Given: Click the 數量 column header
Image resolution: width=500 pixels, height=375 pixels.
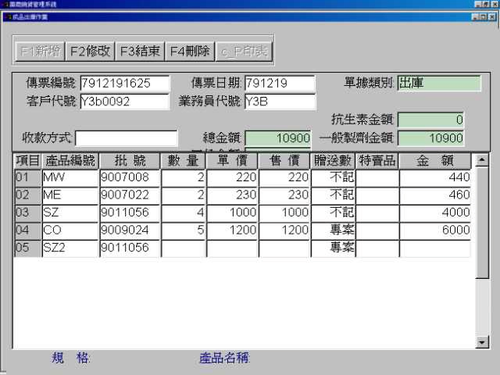Looking at the screenshot, I should (x=183, y=161).
